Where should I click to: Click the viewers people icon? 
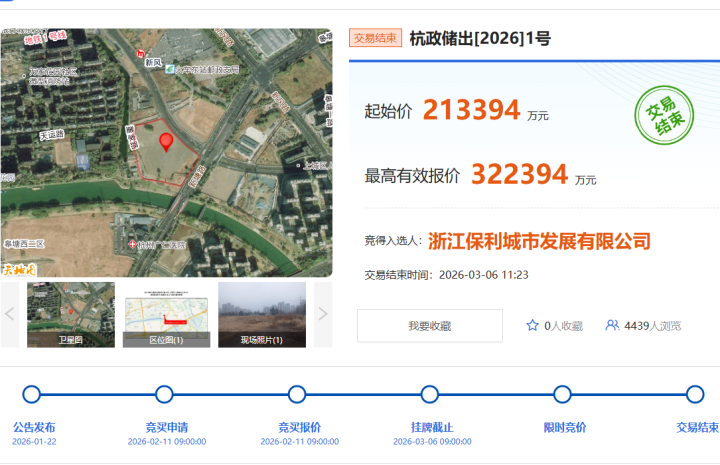coord(612,325)
